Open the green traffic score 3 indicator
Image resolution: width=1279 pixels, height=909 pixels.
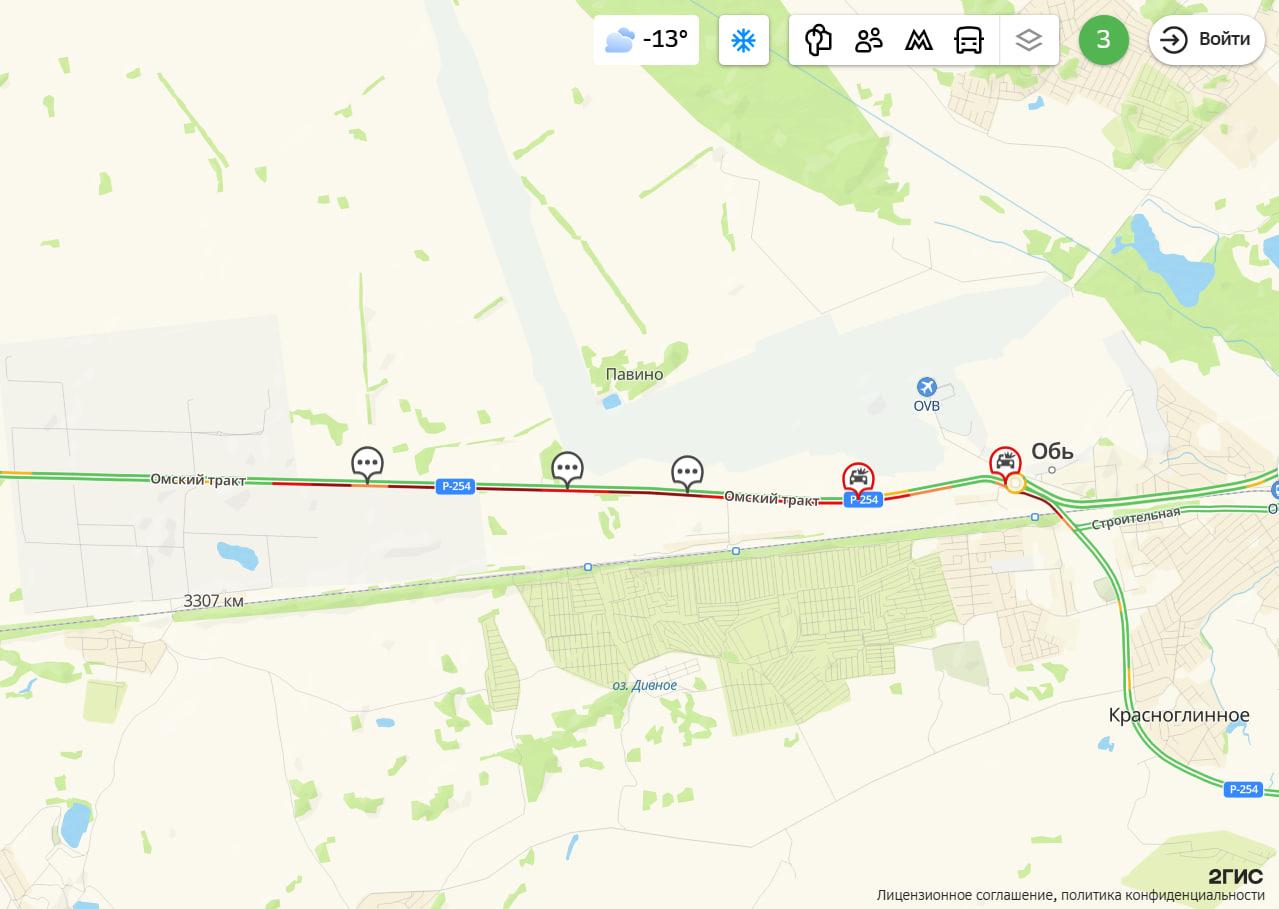[x=1103, y=40]
